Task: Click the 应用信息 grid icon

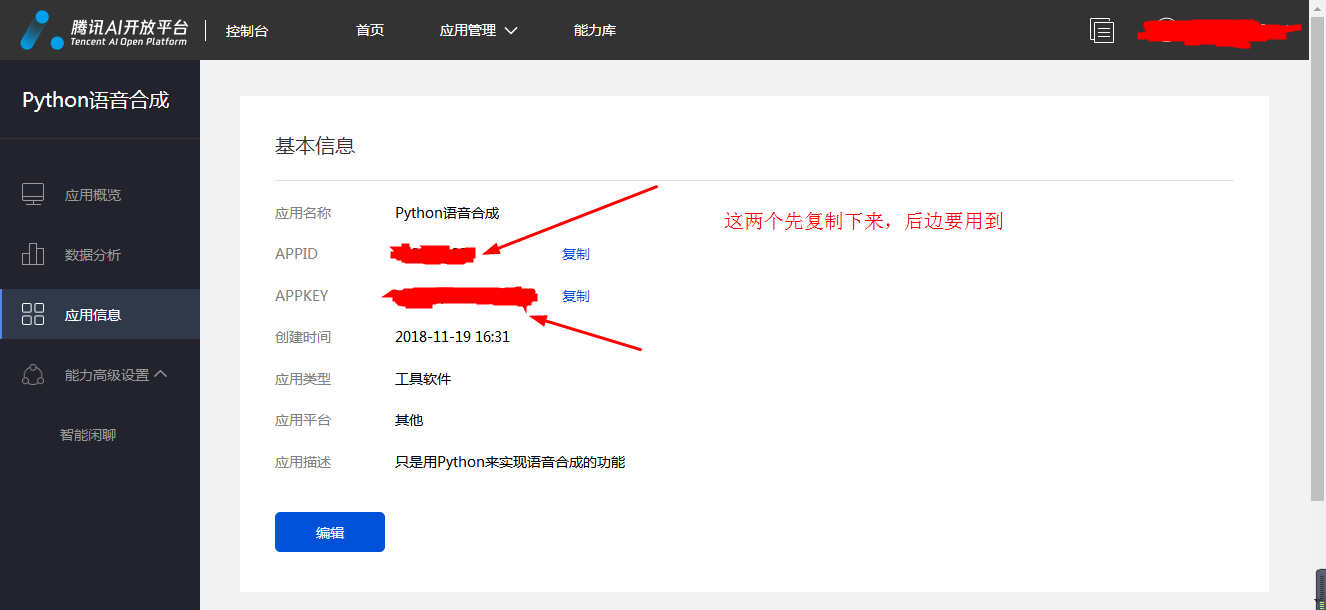Action: click(33, 314)
